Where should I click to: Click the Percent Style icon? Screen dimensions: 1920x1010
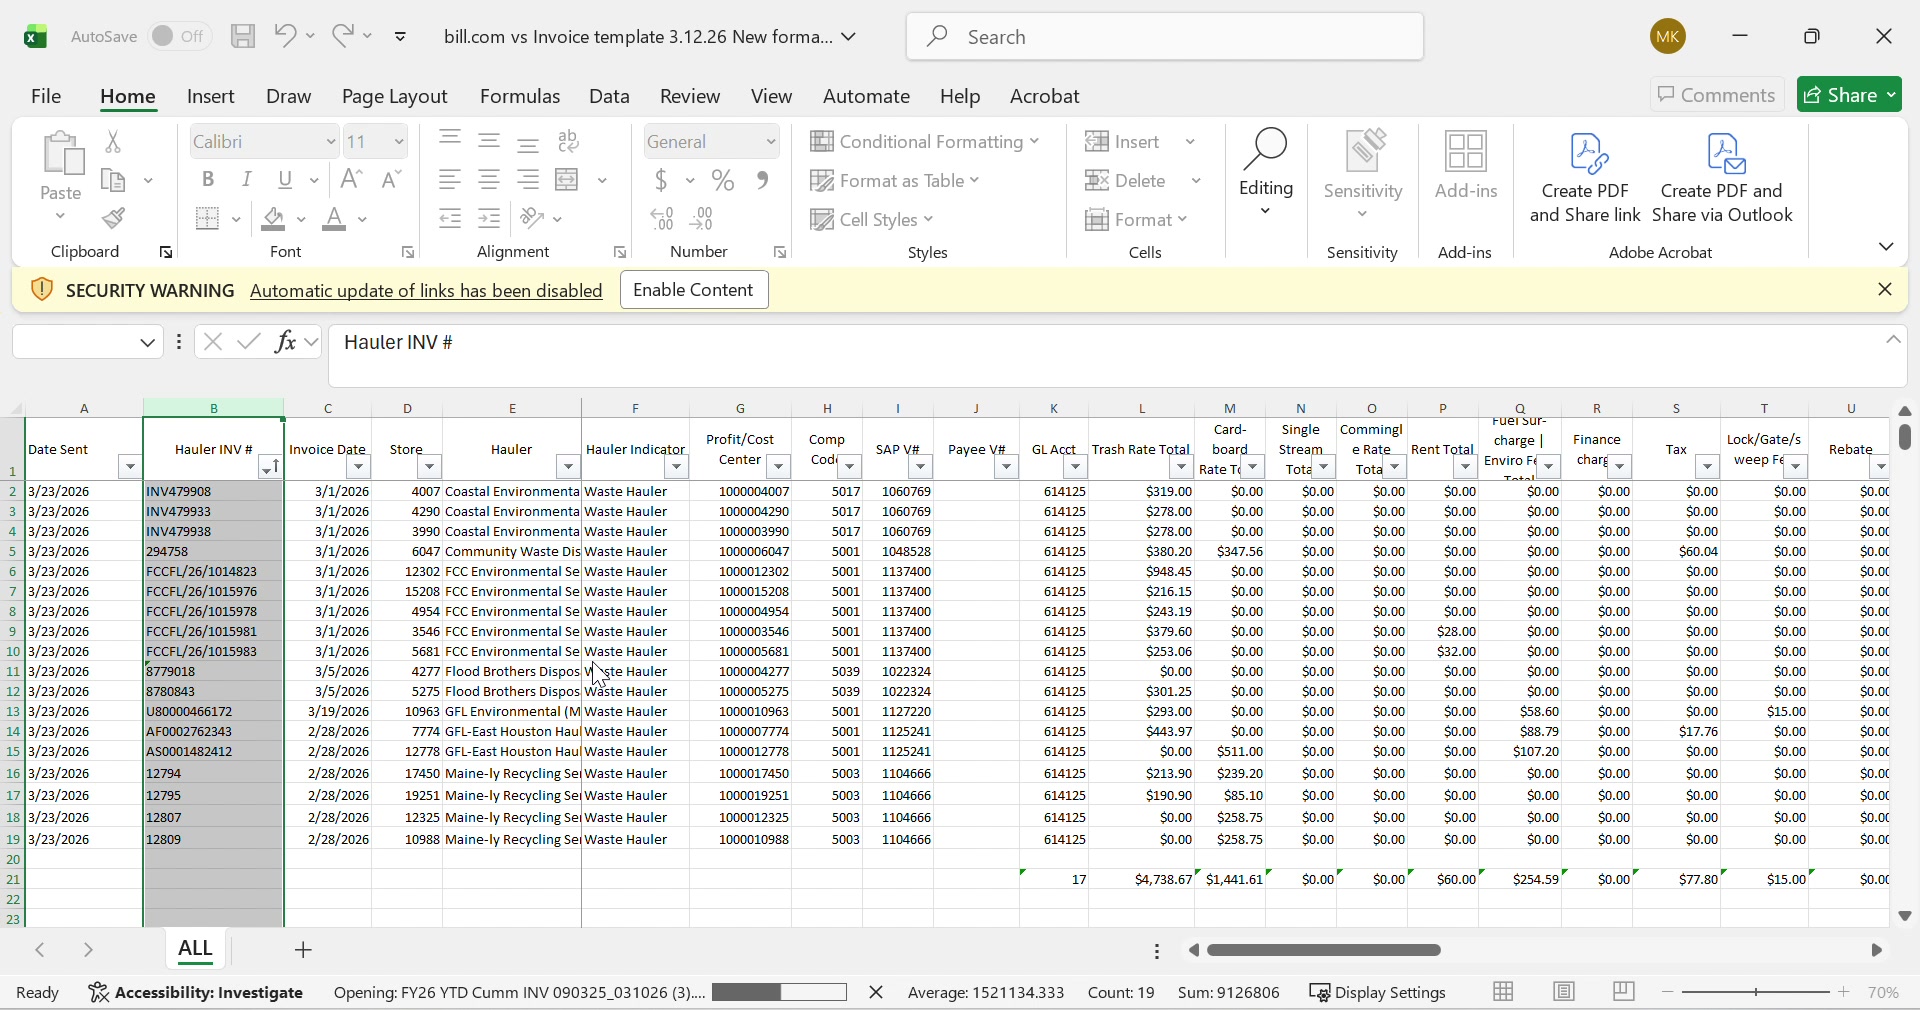point(723,180)
